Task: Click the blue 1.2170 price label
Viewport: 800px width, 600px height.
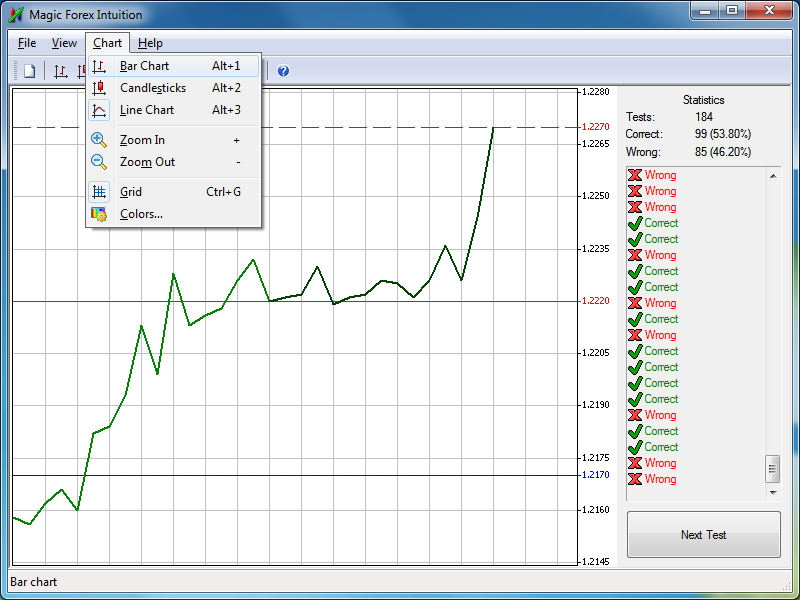Action: 595,475
